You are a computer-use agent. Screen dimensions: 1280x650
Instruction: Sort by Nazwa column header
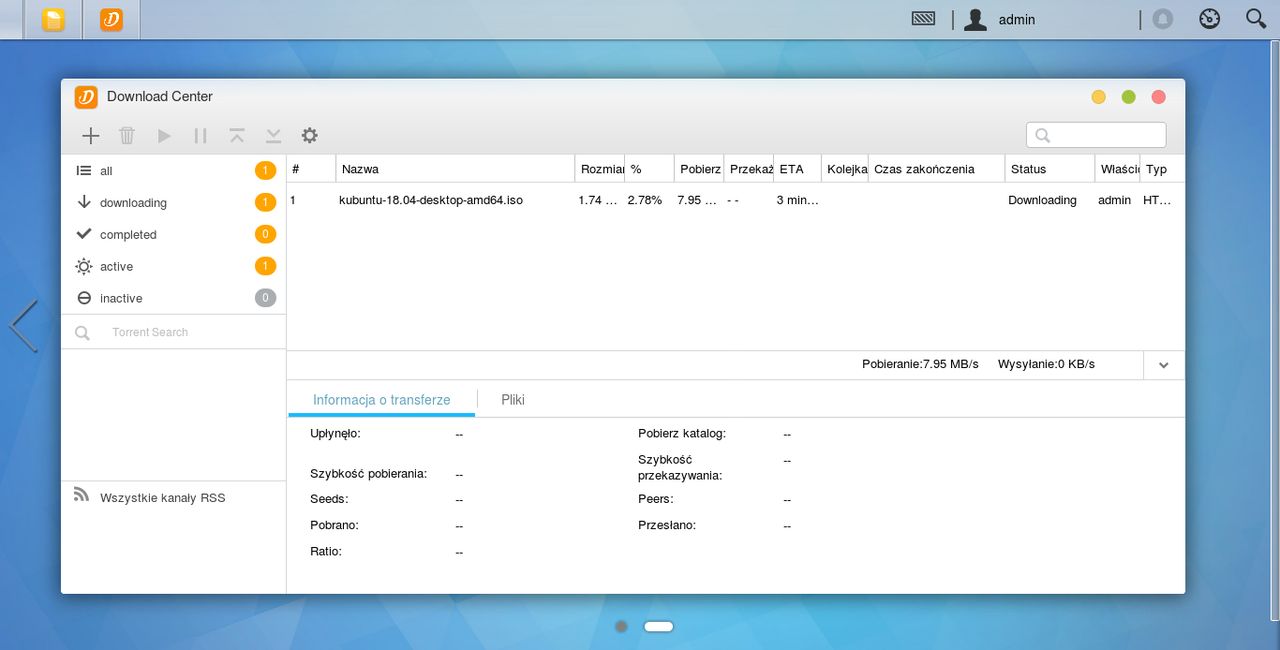(455, 169)
